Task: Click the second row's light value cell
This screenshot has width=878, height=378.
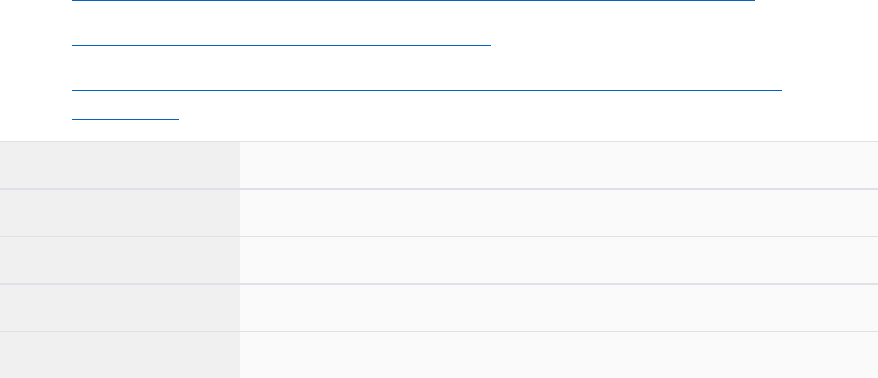Action: 559,213
